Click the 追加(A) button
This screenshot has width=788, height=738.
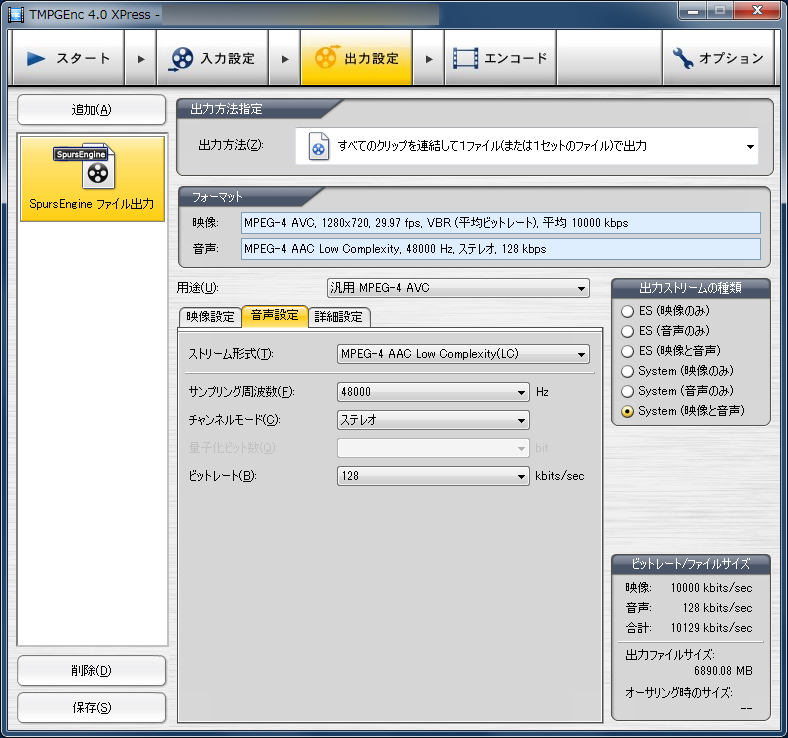[x=91, y=110]
